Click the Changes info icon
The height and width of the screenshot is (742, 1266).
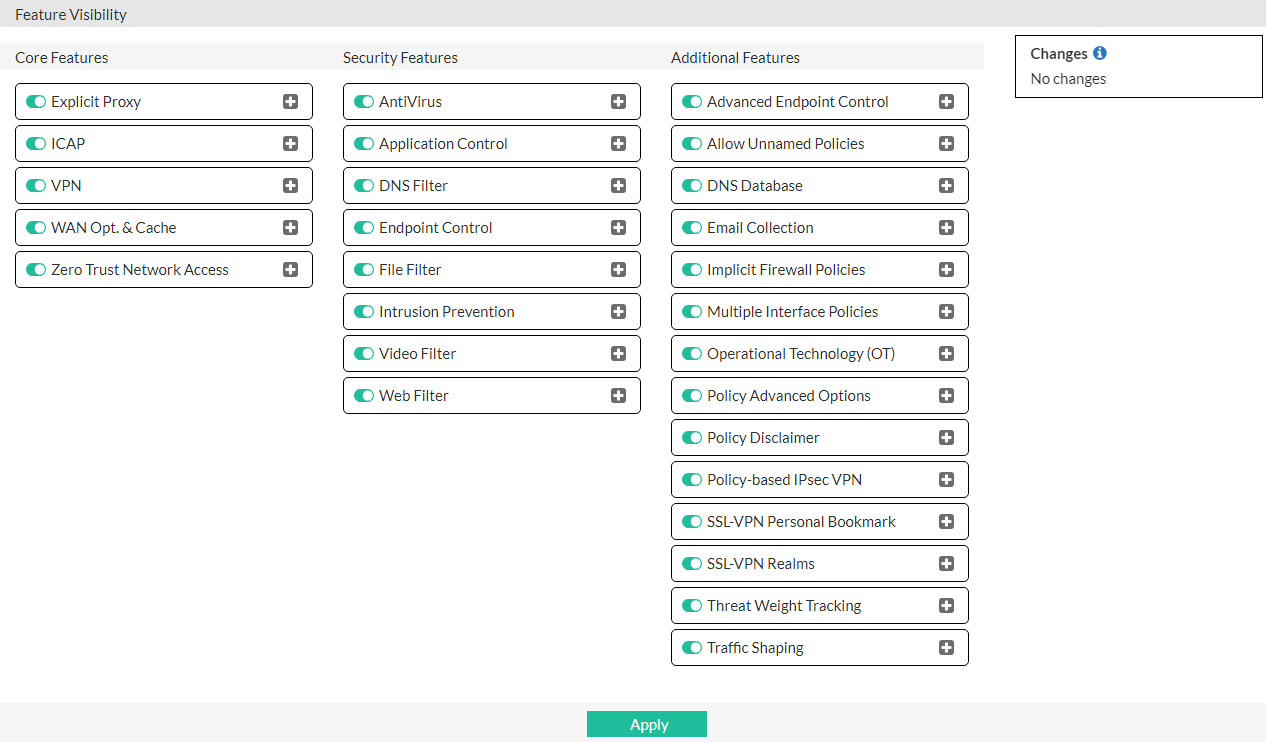[x=1100, y=54]
